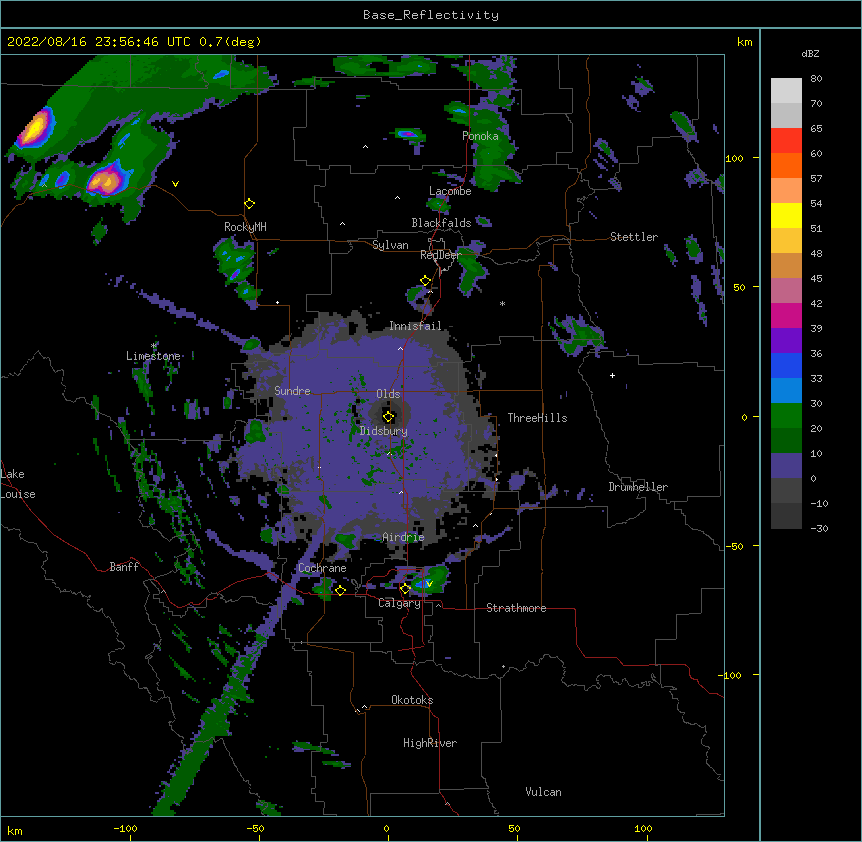
Task: Click the RedDeer city label
Action: 440,255
